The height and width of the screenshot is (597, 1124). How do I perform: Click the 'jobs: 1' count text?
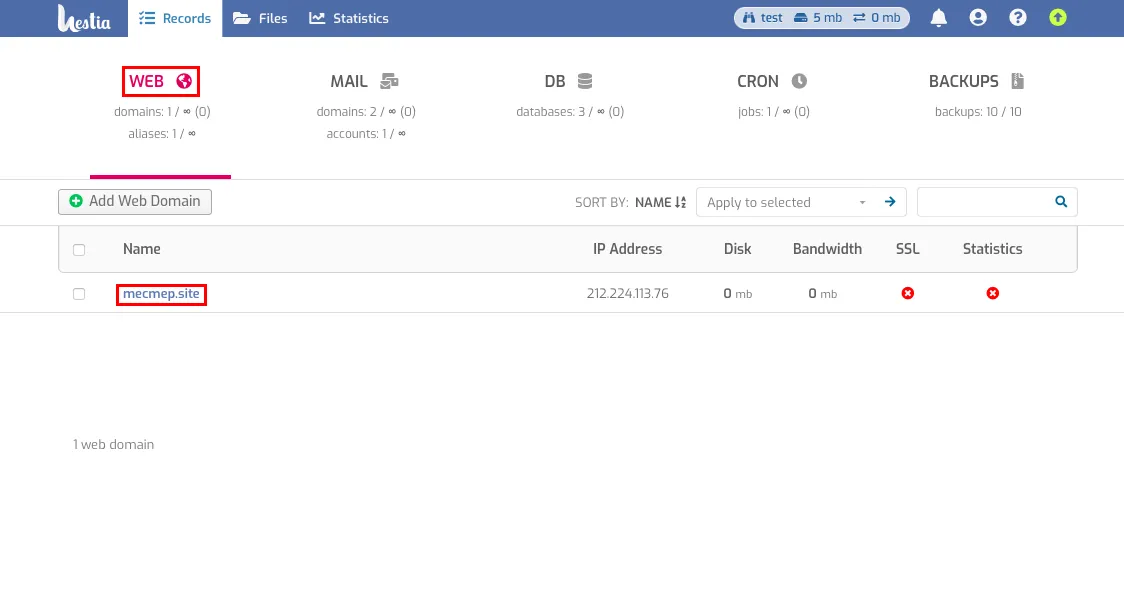point(773,112)
